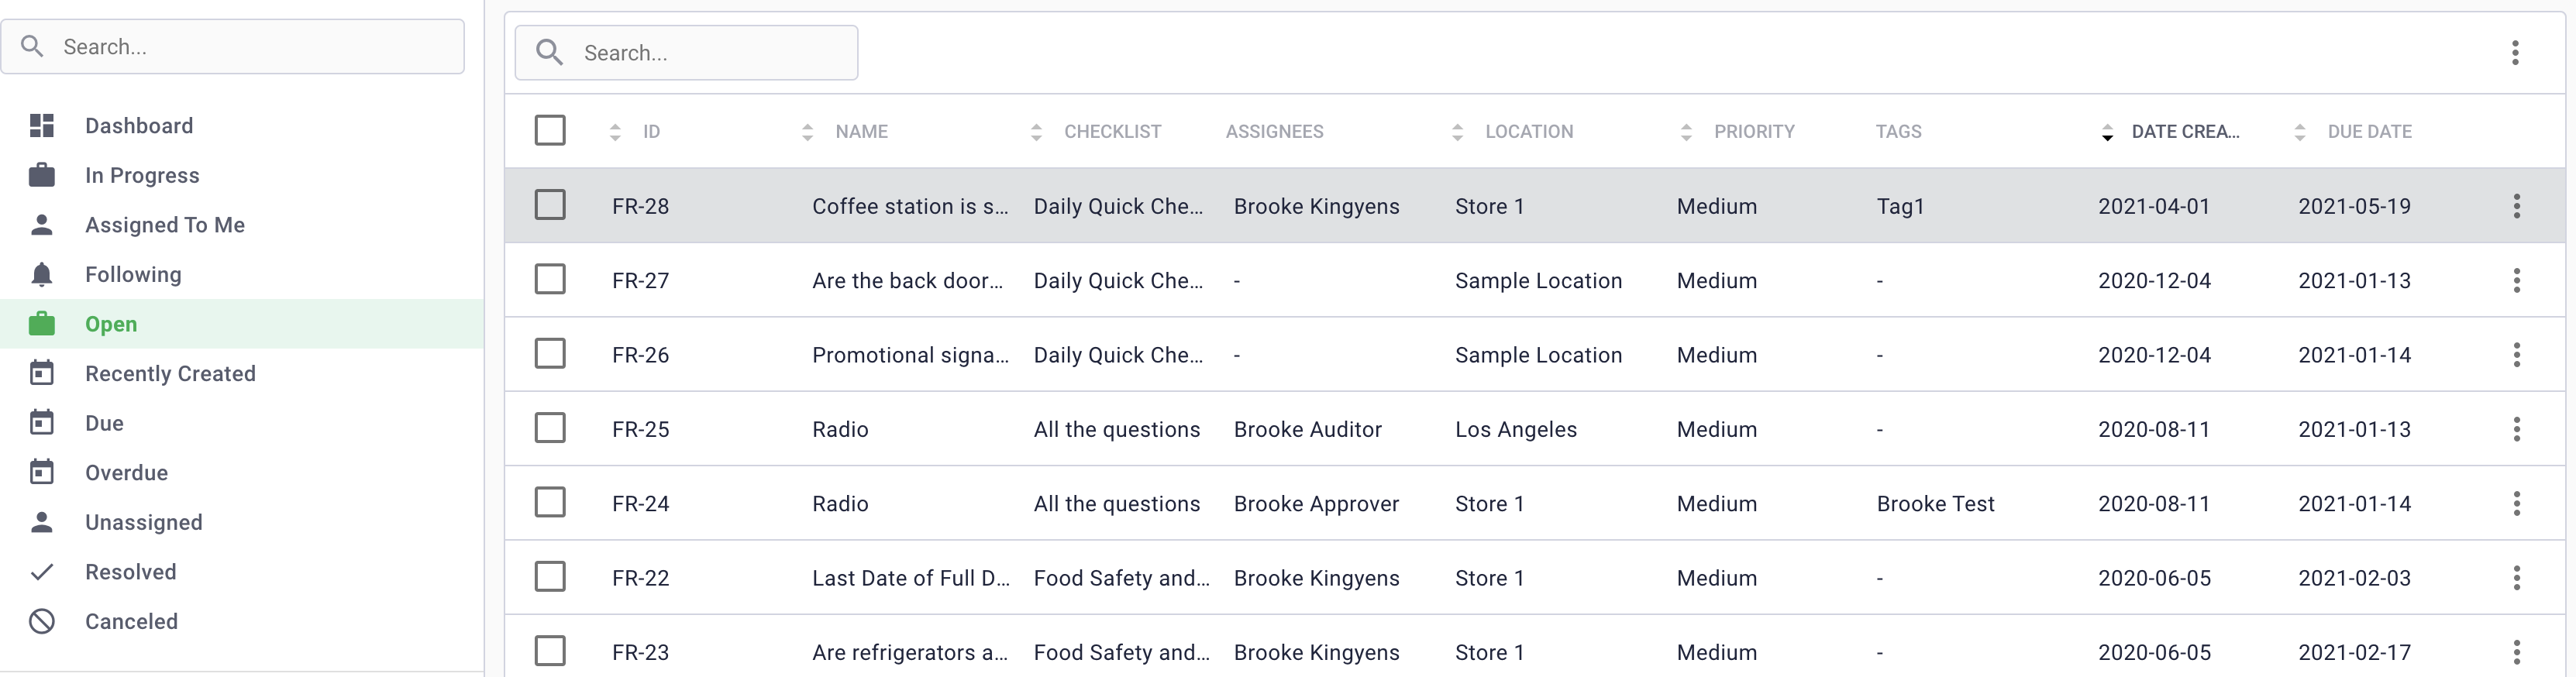Check the box for row FR-25
2576x677 pixels.
(550, 428)
